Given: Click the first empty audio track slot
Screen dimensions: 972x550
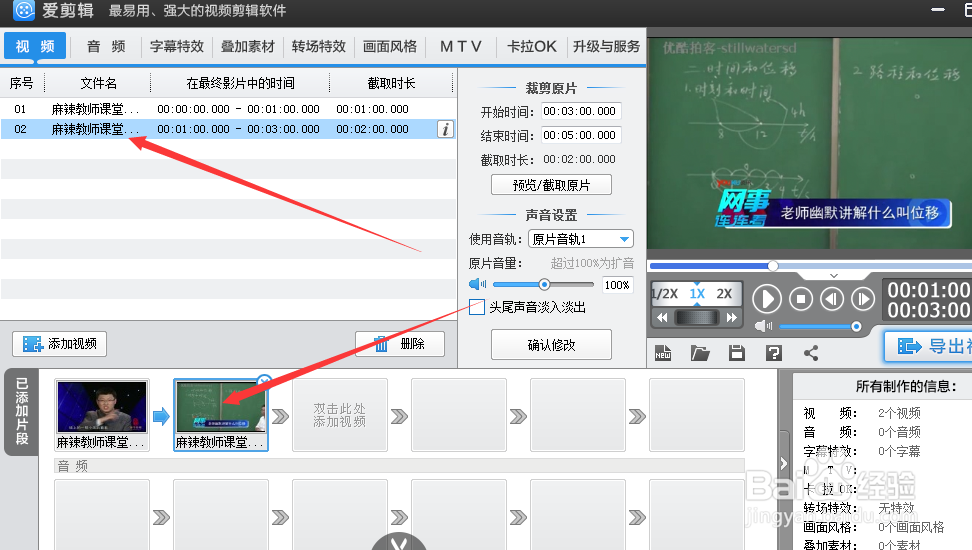Looking at the screenshot, I should click(102, 515).
